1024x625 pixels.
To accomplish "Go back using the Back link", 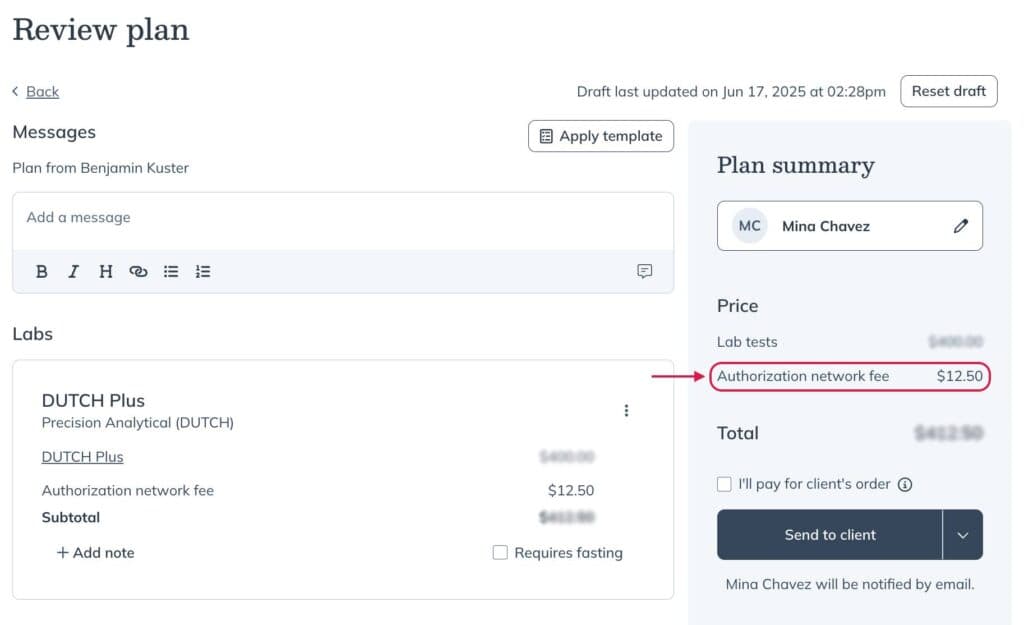I will click(42, 91).
